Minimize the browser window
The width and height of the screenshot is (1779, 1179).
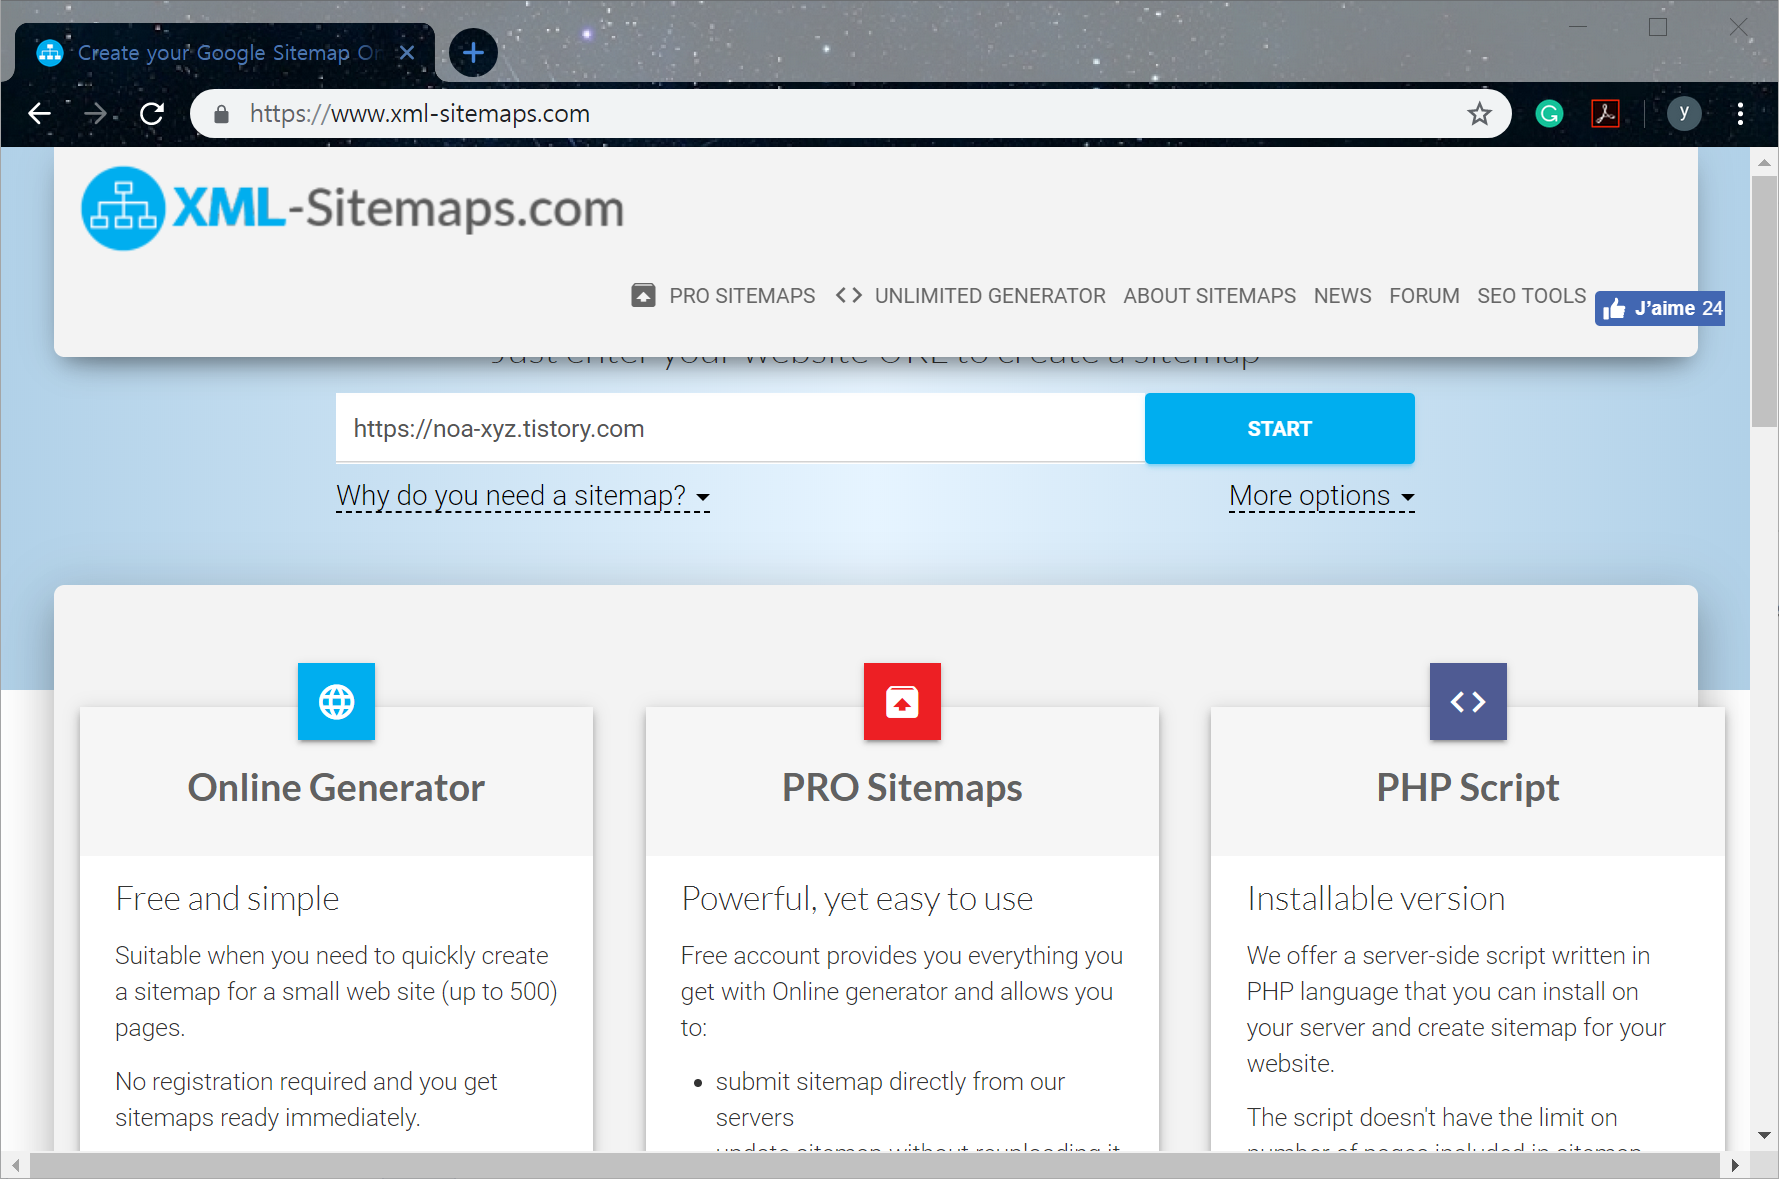[x=1578, y=27]
